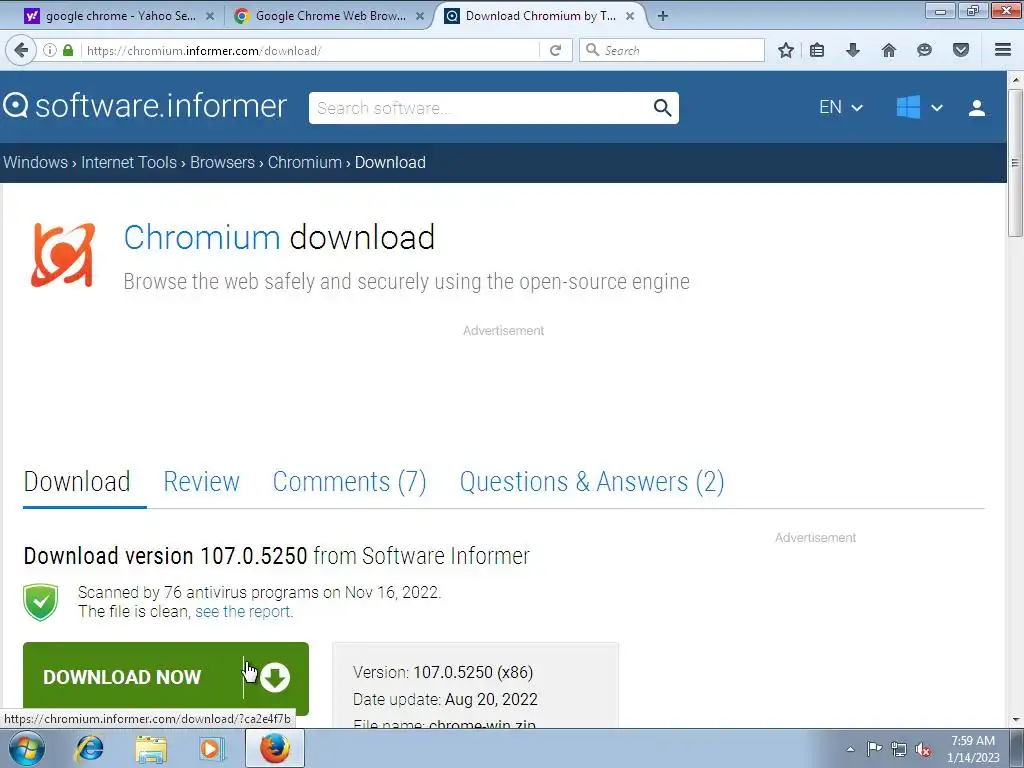This screenshot has height=768, width=1024.
Task: Go to the Chromium breadcrumb link
Action: click(x=304, y=163)
